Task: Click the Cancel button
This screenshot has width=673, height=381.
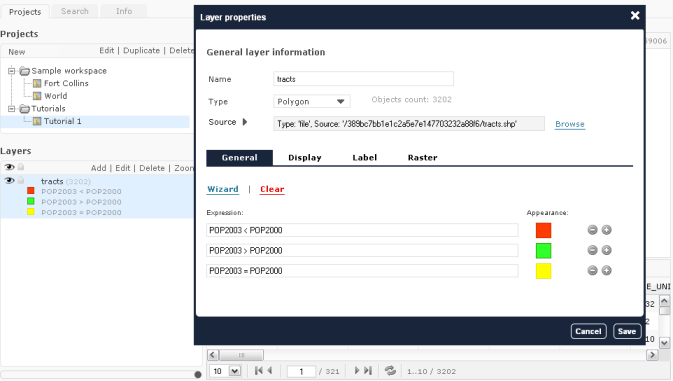Action: (588, 331)
